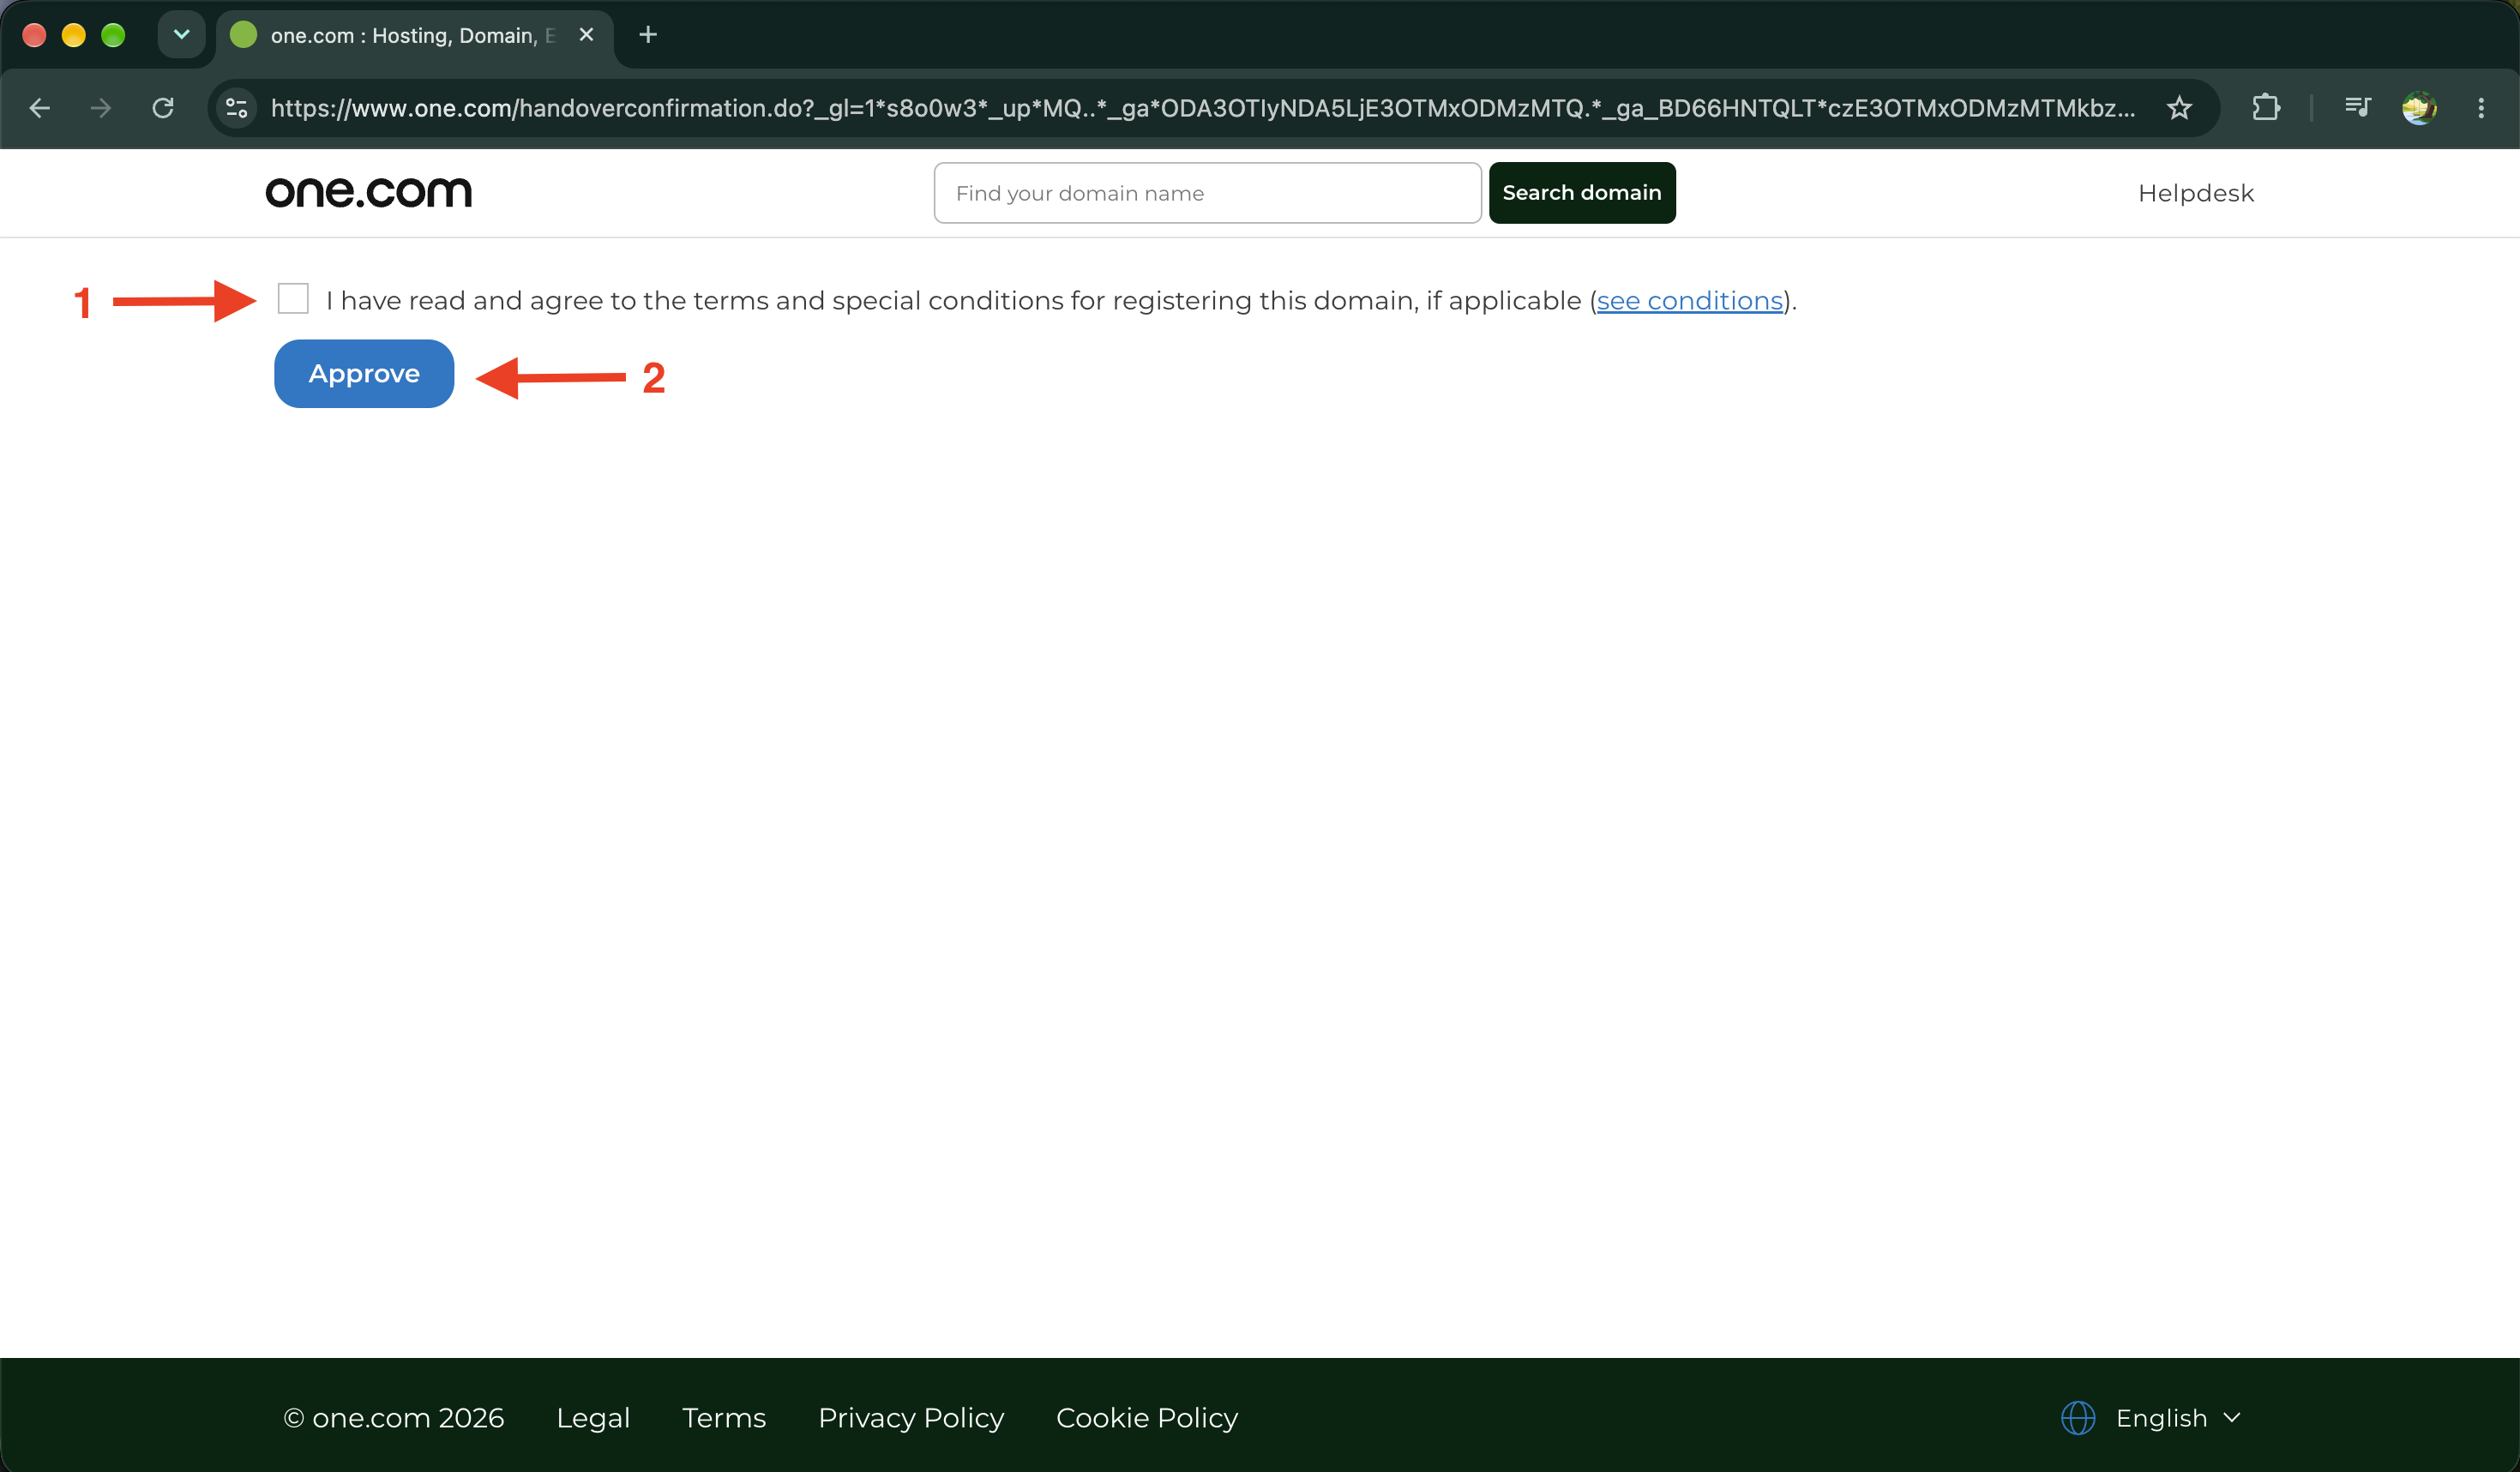
Task: Open the Terms footer link
Action: (x=724, y=1418)
